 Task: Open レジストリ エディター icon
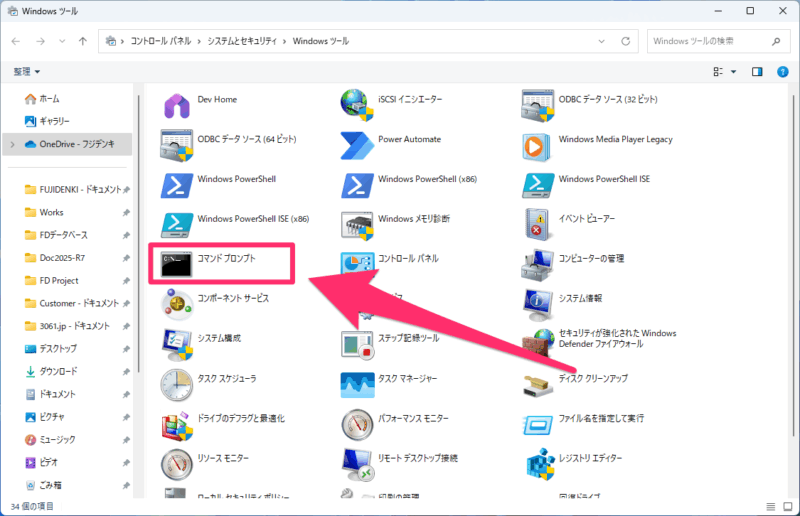click(x=540, y=464)
